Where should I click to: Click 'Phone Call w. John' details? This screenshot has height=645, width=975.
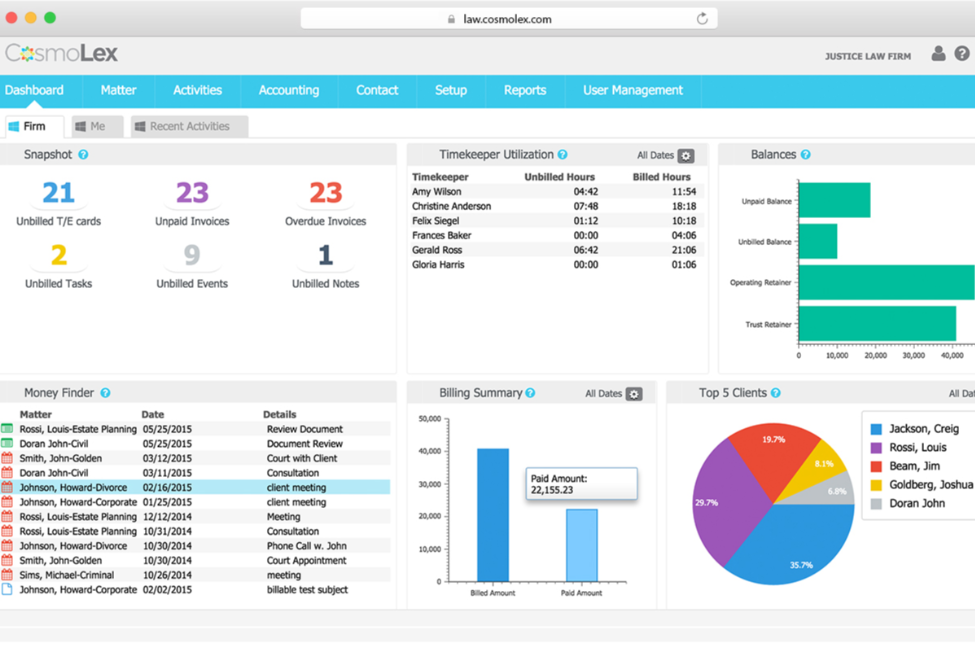[x=307, y=545]
